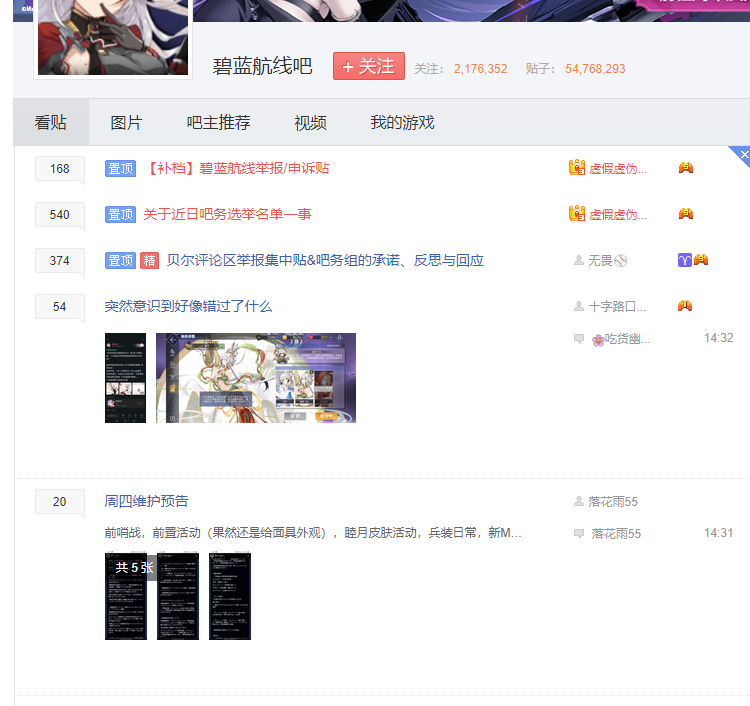Open second 周四维护预告 image thumbnail
This screenshot has height=706, width=750.
click(178, 596)
